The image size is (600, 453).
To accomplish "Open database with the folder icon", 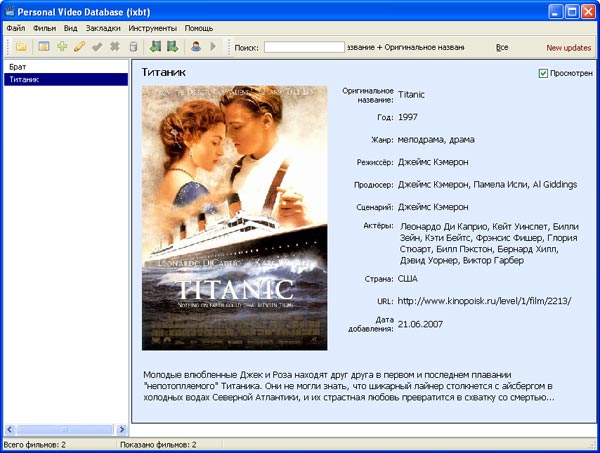I will [21, 47].
